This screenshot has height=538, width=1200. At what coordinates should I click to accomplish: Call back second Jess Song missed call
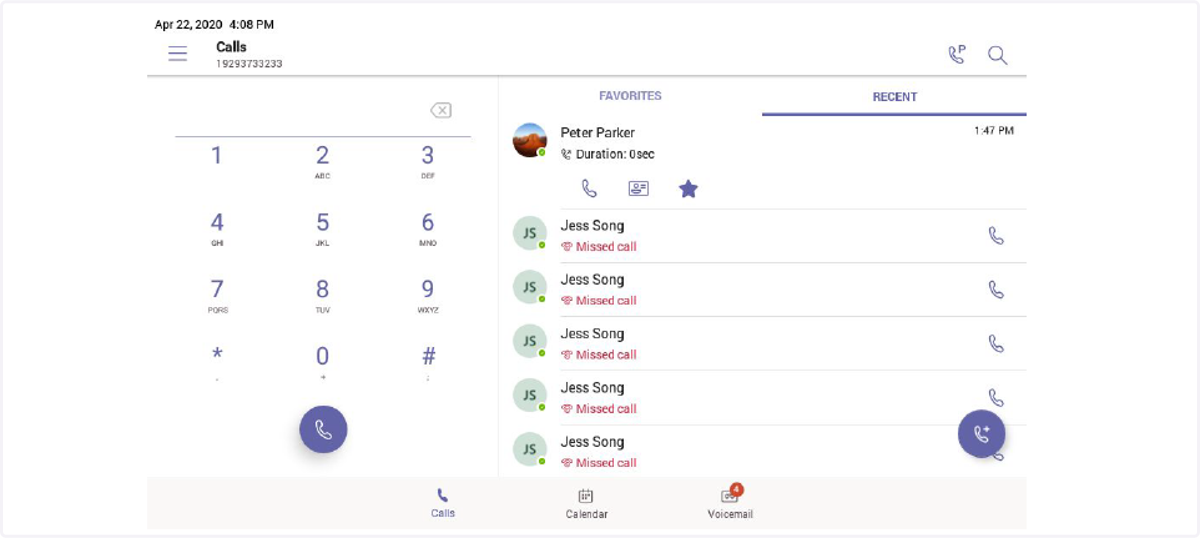tap(996, 289)
